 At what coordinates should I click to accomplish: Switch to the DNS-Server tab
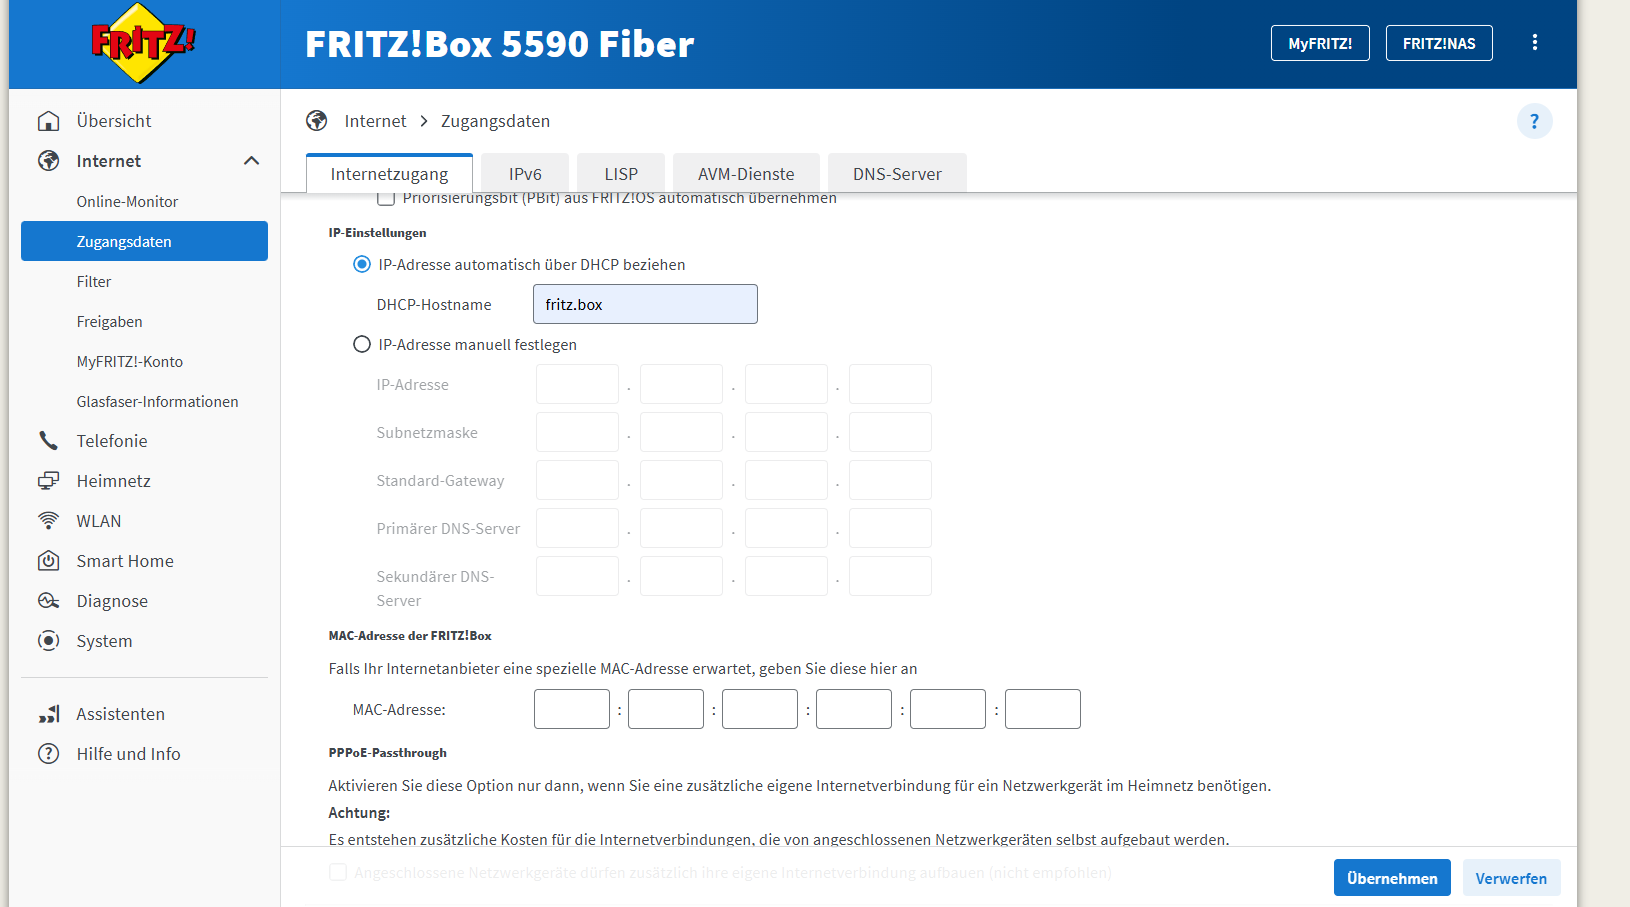897,173
